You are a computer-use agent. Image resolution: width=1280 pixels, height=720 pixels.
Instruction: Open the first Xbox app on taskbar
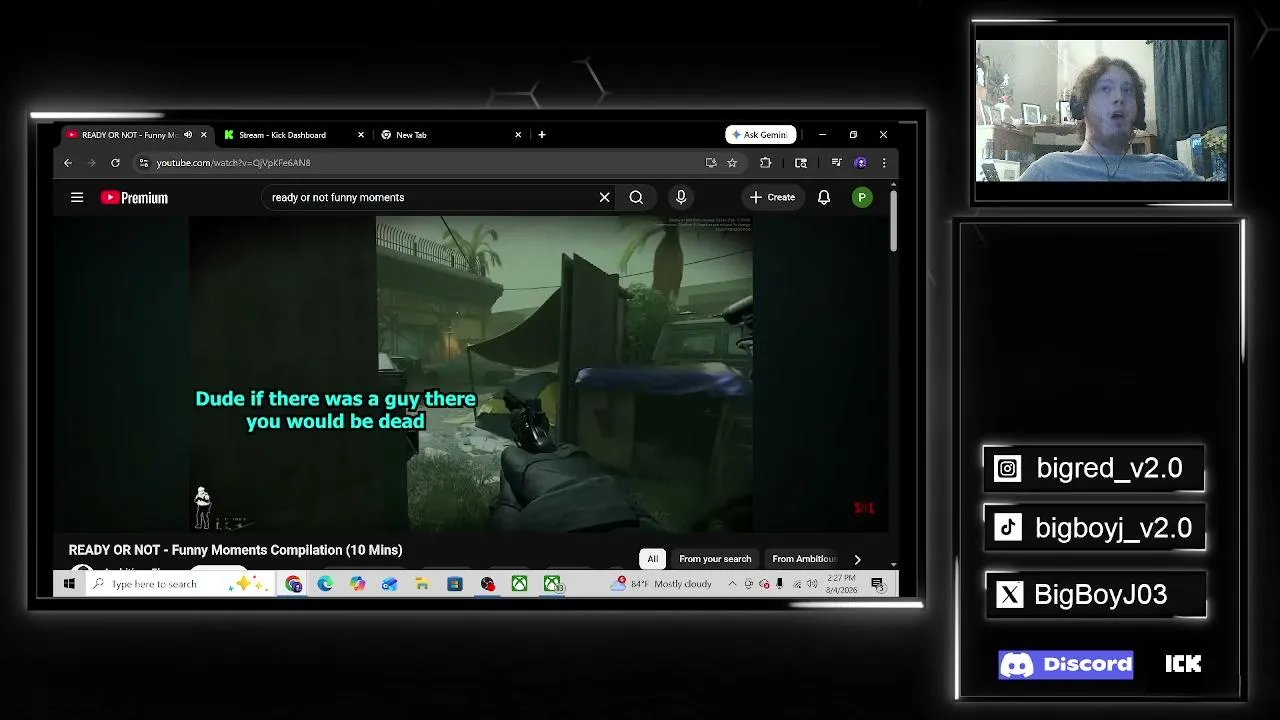pyautogui.click(x=519, y=584)
